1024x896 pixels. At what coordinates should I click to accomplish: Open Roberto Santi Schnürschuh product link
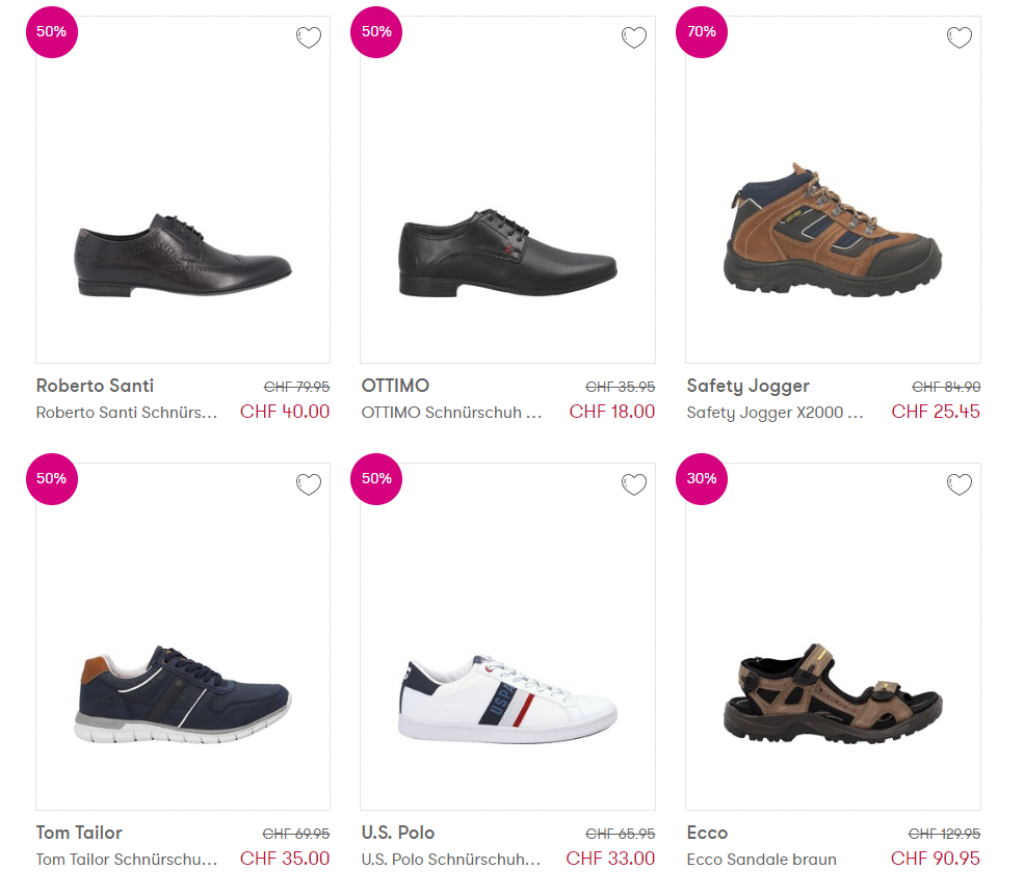[x=127, y=412]
